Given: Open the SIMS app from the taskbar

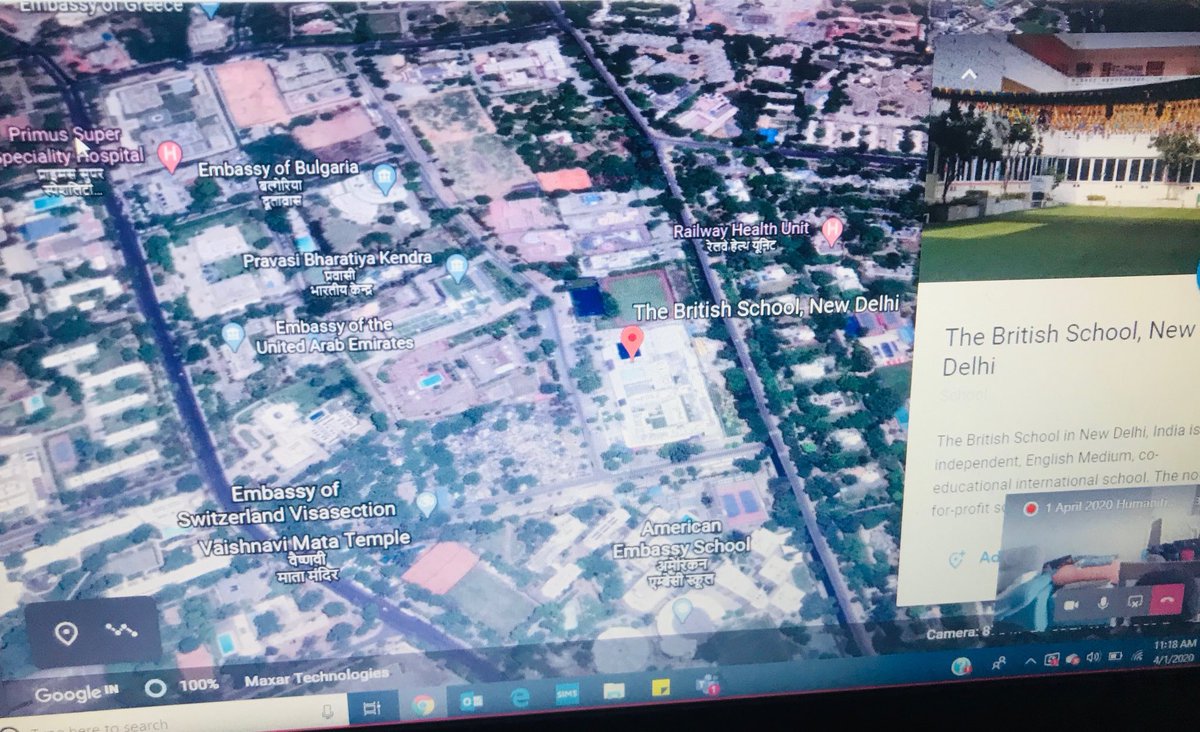Looking at the screenshot, I should click(567, 695).
